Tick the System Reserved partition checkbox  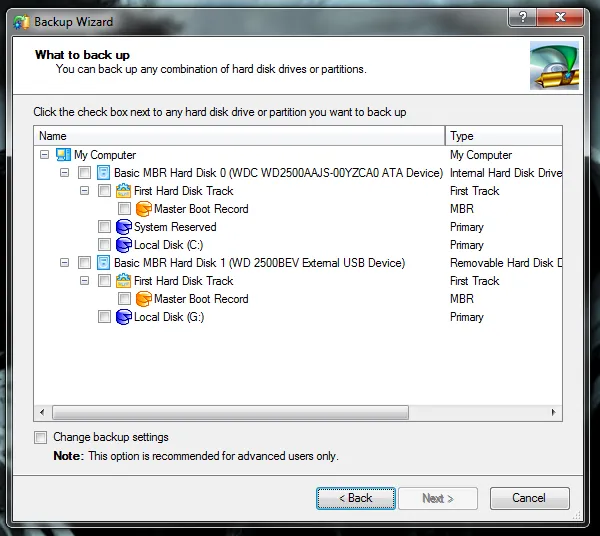pyautogui.click(x=105, y=227)
